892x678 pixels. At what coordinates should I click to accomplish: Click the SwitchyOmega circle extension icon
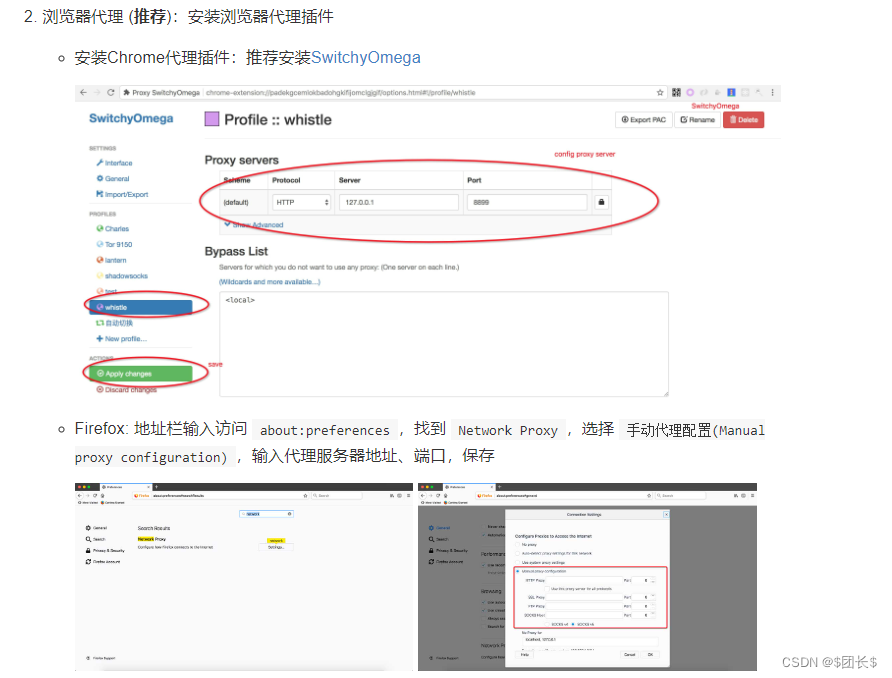690,92
